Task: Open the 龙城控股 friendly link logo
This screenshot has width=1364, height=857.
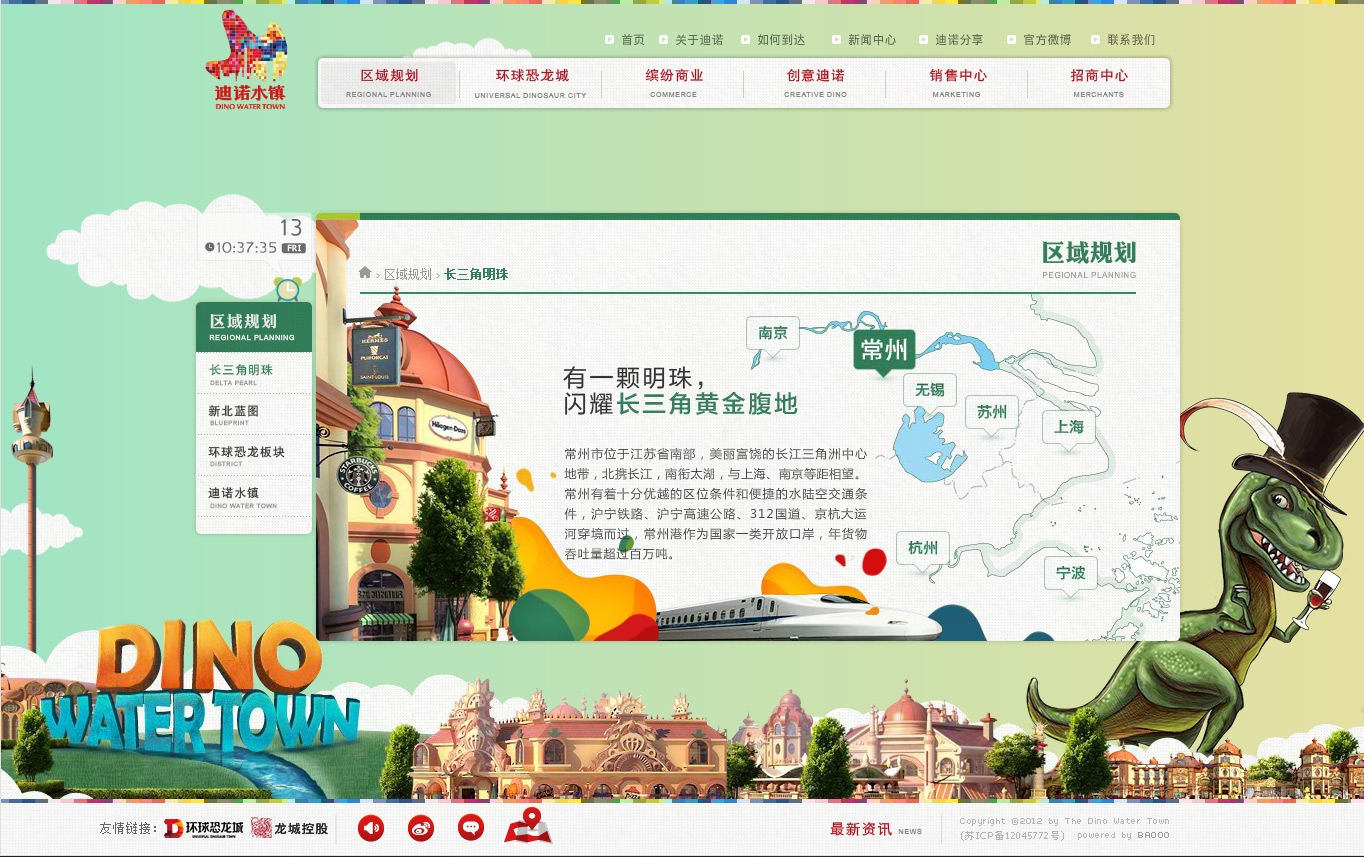Action: (x=289, y=828)
